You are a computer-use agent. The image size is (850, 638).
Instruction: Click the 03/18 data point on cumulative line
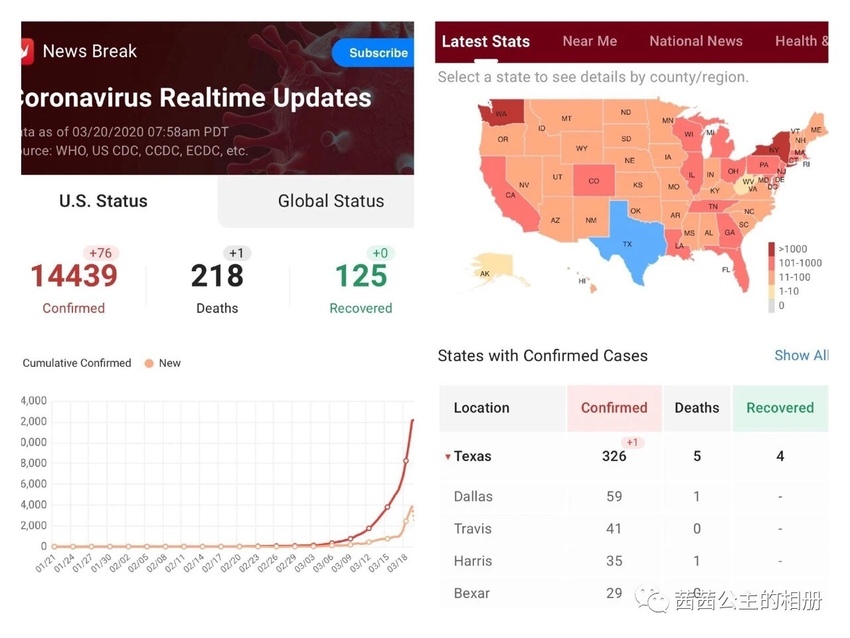click(x=406, y=461)
